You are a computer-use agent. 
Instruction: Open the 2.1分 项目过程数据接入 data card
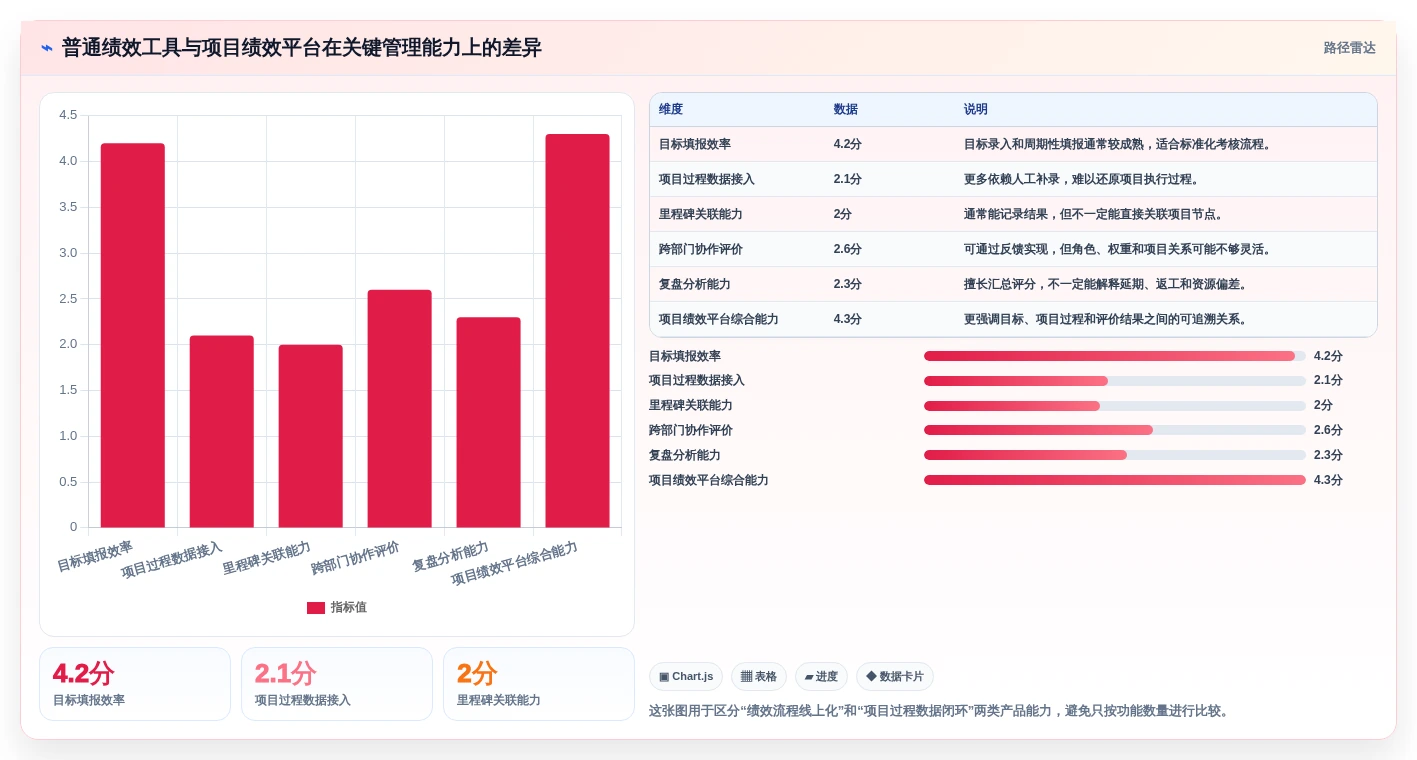click(337, 684)
